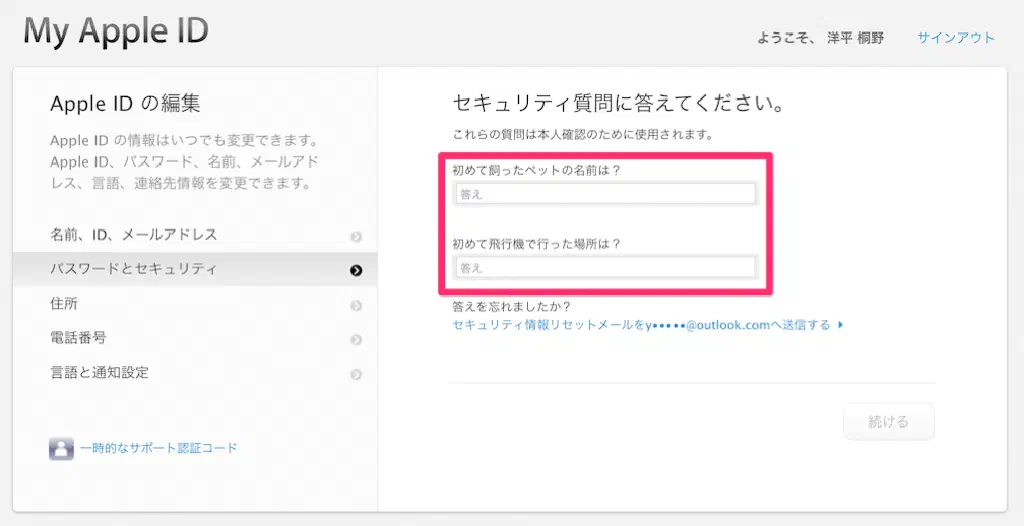Focus the answer field for first pet's name
Screen dimensions: 1024x526
point(604,194)
